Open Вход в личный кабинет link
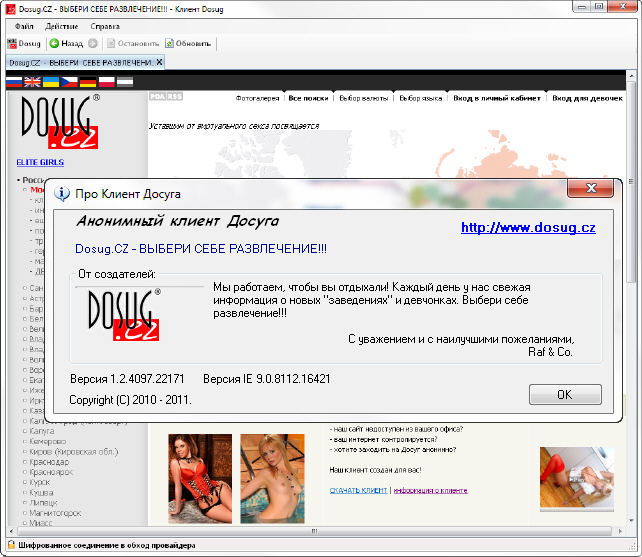Screen dimensions: 642x557 pyautogui.click(x=497, y=98)
